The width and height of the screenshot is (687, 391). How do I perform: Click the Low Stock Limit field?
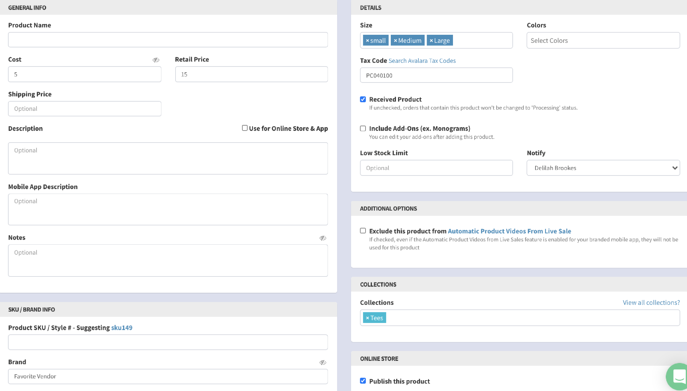[436, 168]
